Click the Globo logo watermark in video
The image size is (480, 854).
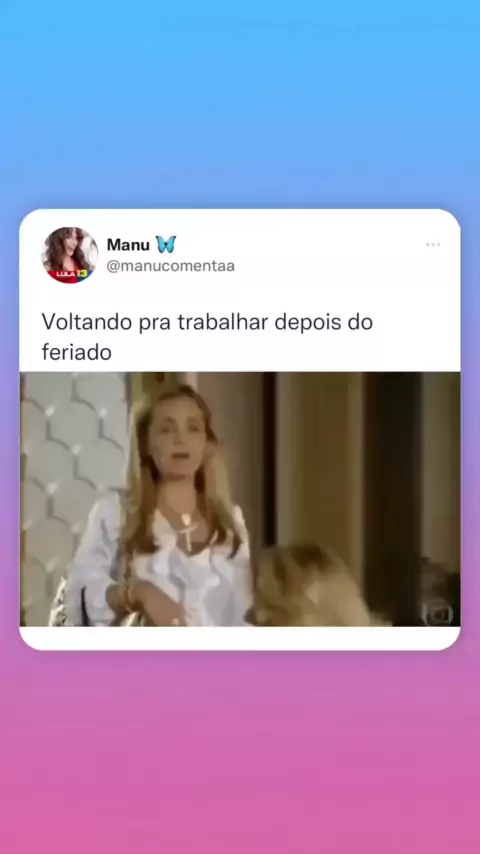click(x=438, y=611)
